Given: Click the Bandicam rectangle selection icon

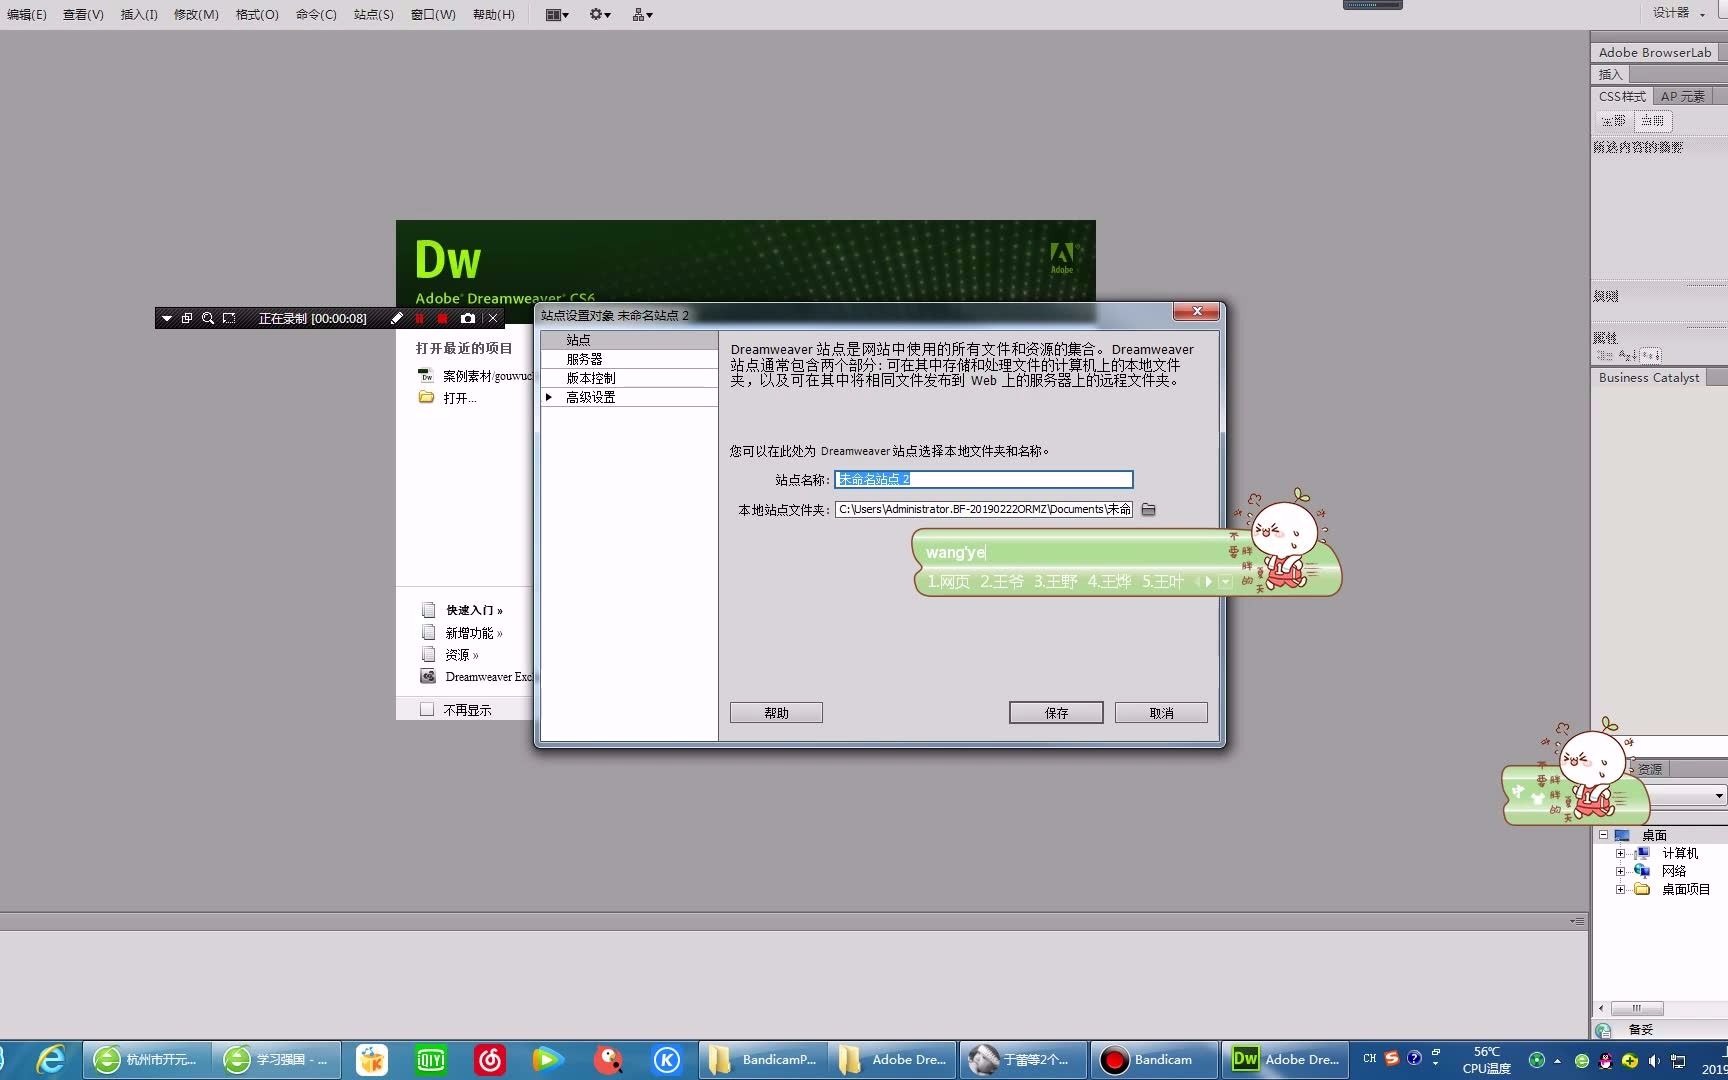Looking at the screenshot, I should click(x=229, y=318).
